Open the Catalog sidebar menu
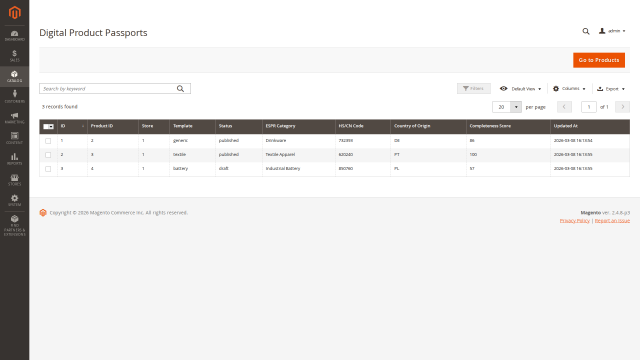Viewport: 640px width, 360px height. tap(14, 76)
